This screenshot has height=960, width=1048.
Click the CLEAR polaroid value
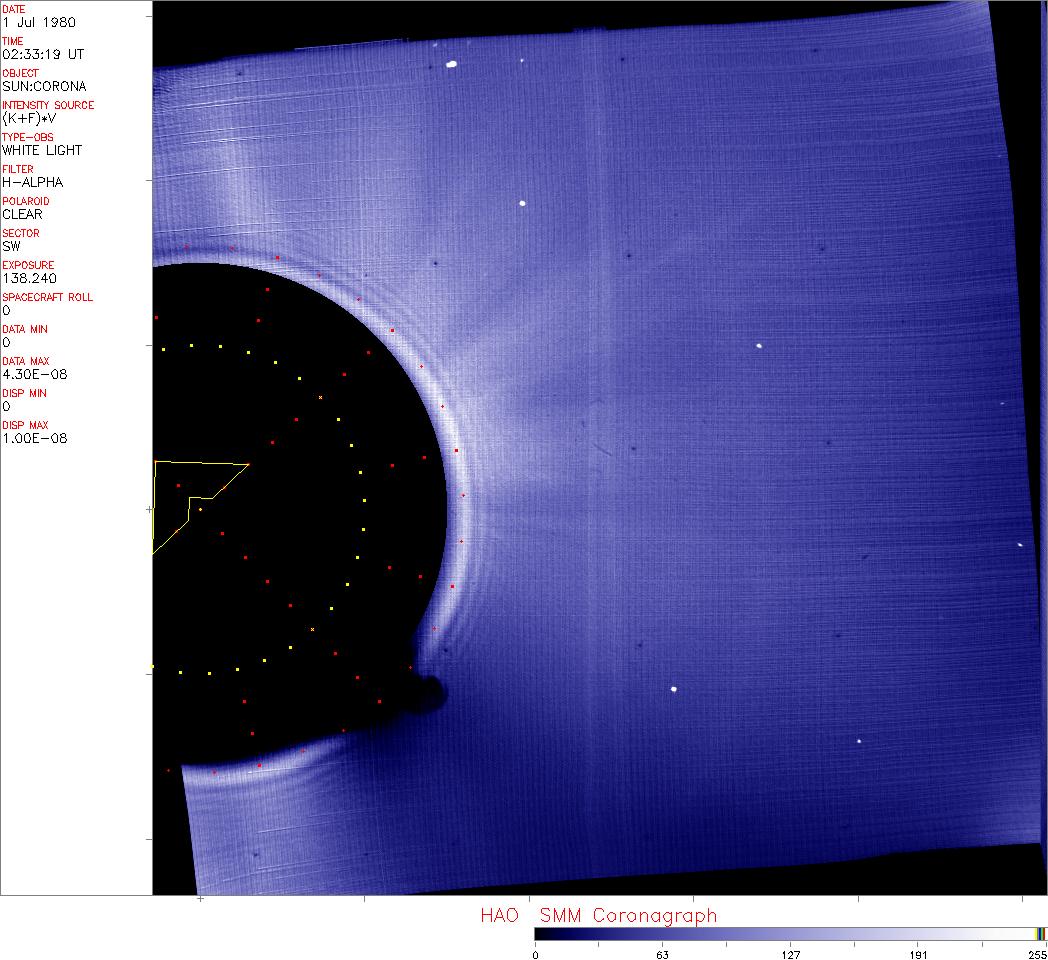coord(22,214)
